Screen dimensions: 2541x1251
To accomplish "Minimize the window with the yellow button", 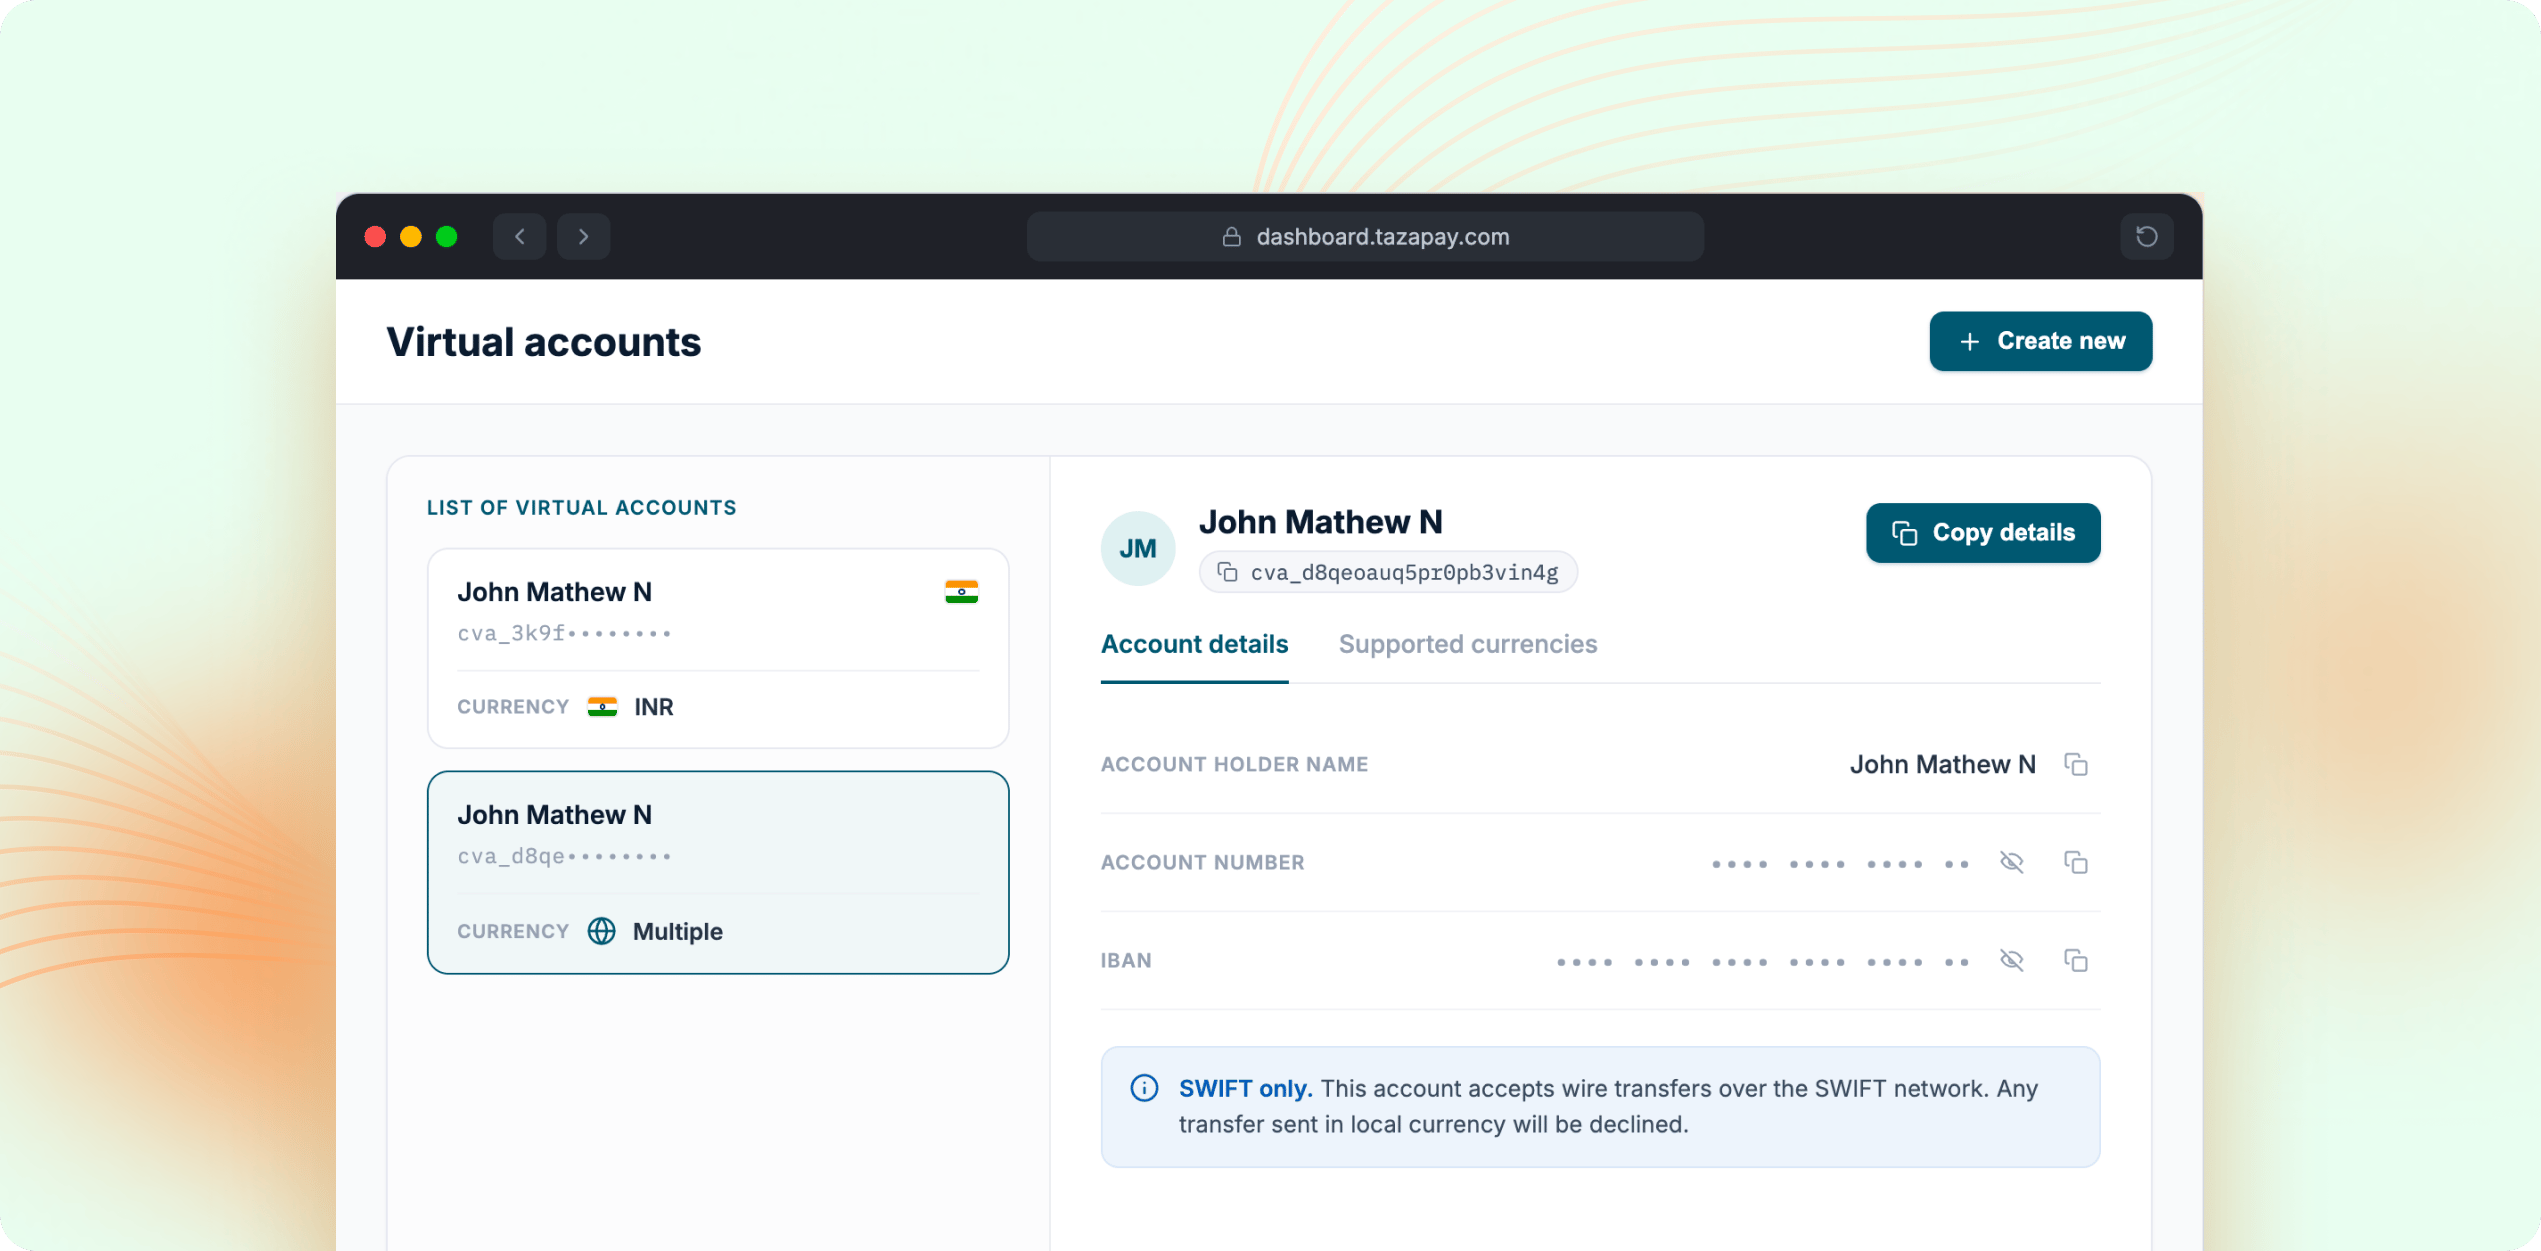I will 411,237.
